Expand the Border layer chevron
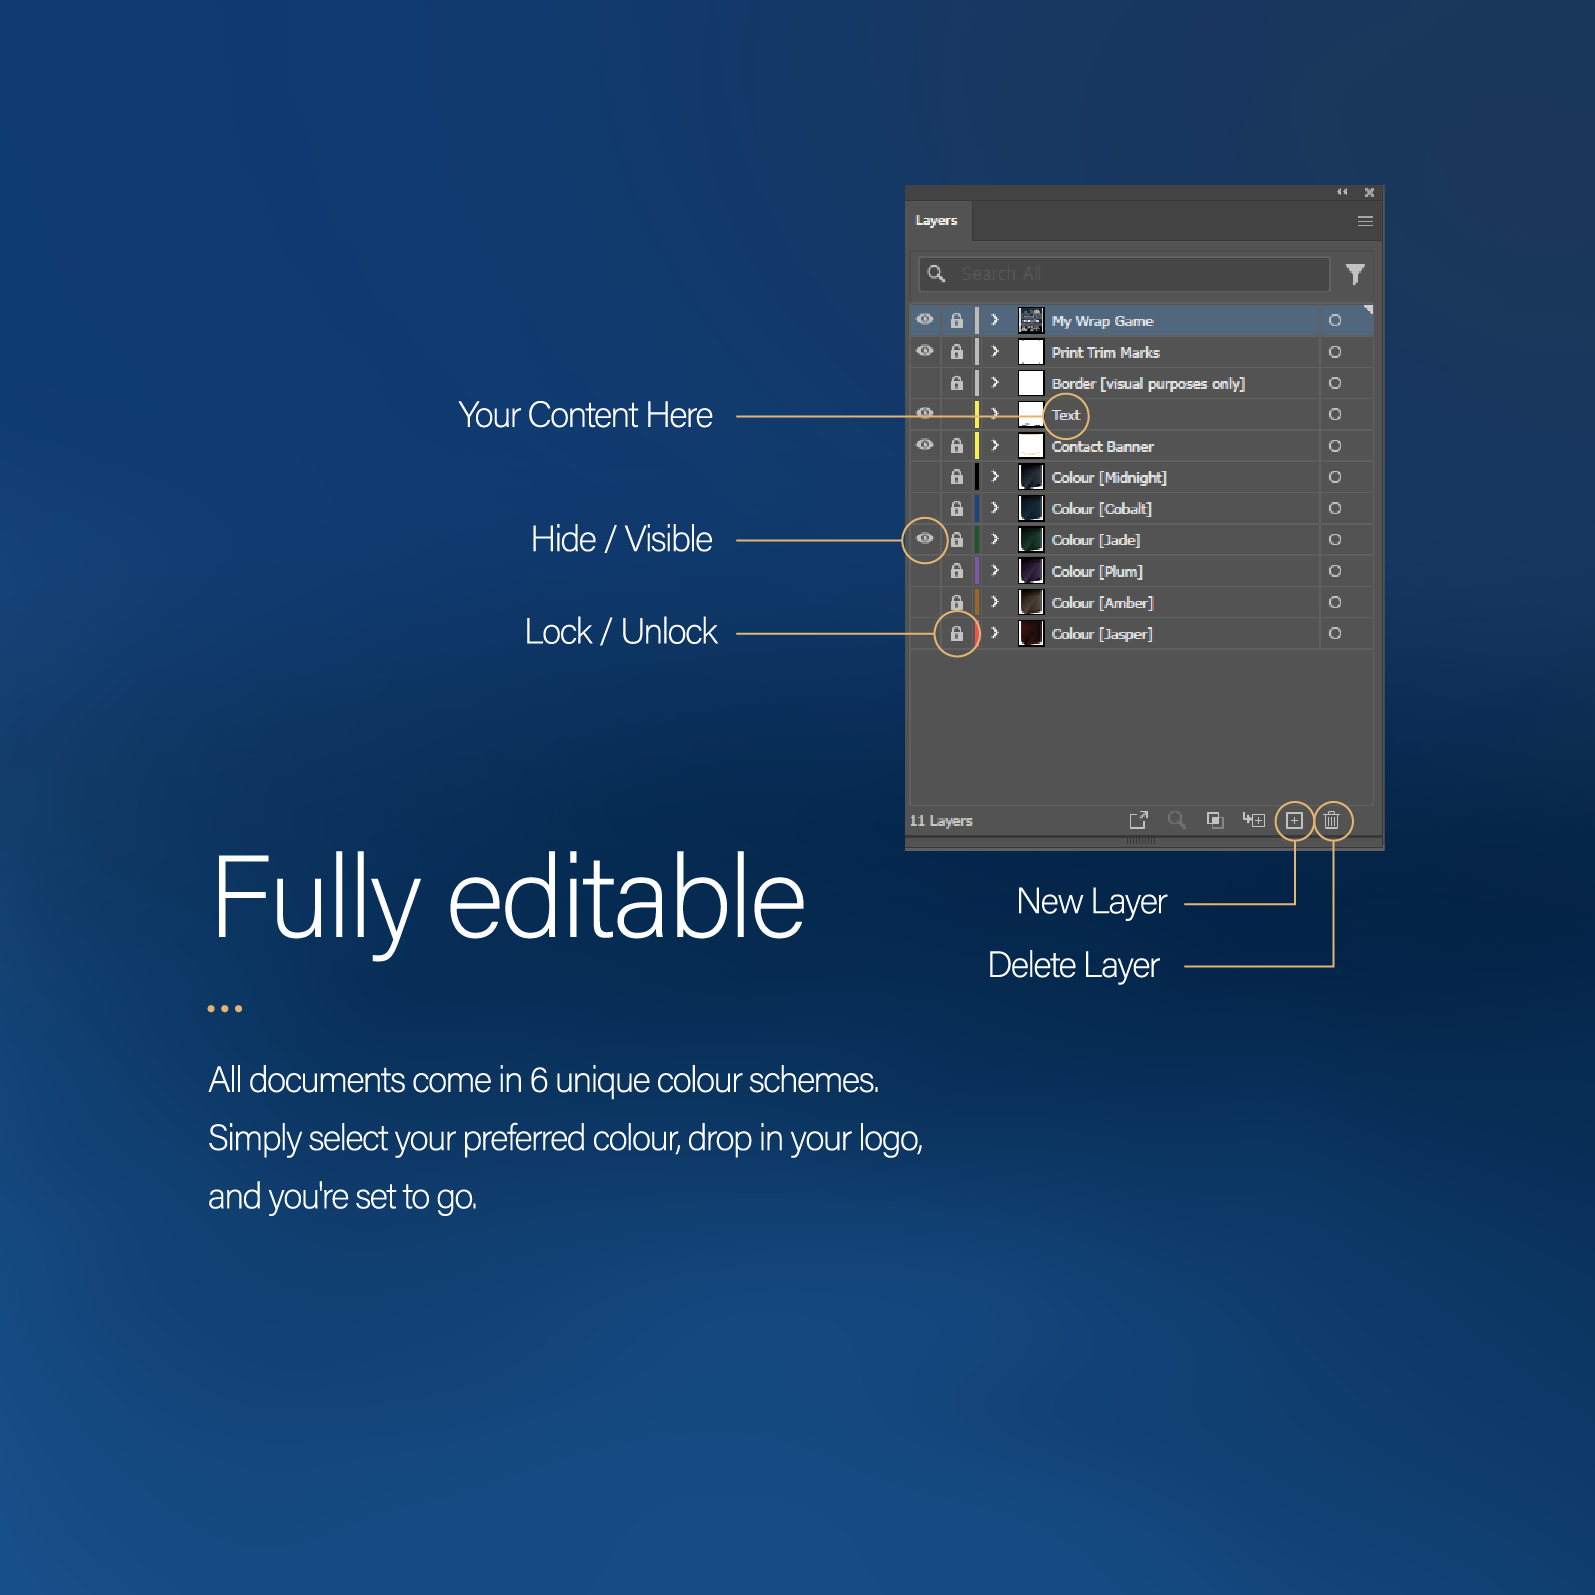The height and width of the screenshot is (1595, 1595). click(995, 383)
